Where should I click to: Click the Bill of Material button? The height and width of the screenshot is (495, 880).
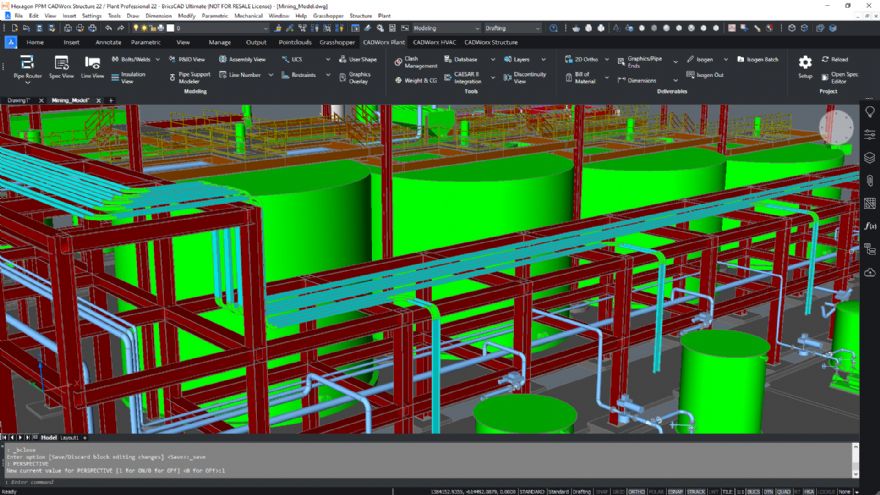(580, 78)
